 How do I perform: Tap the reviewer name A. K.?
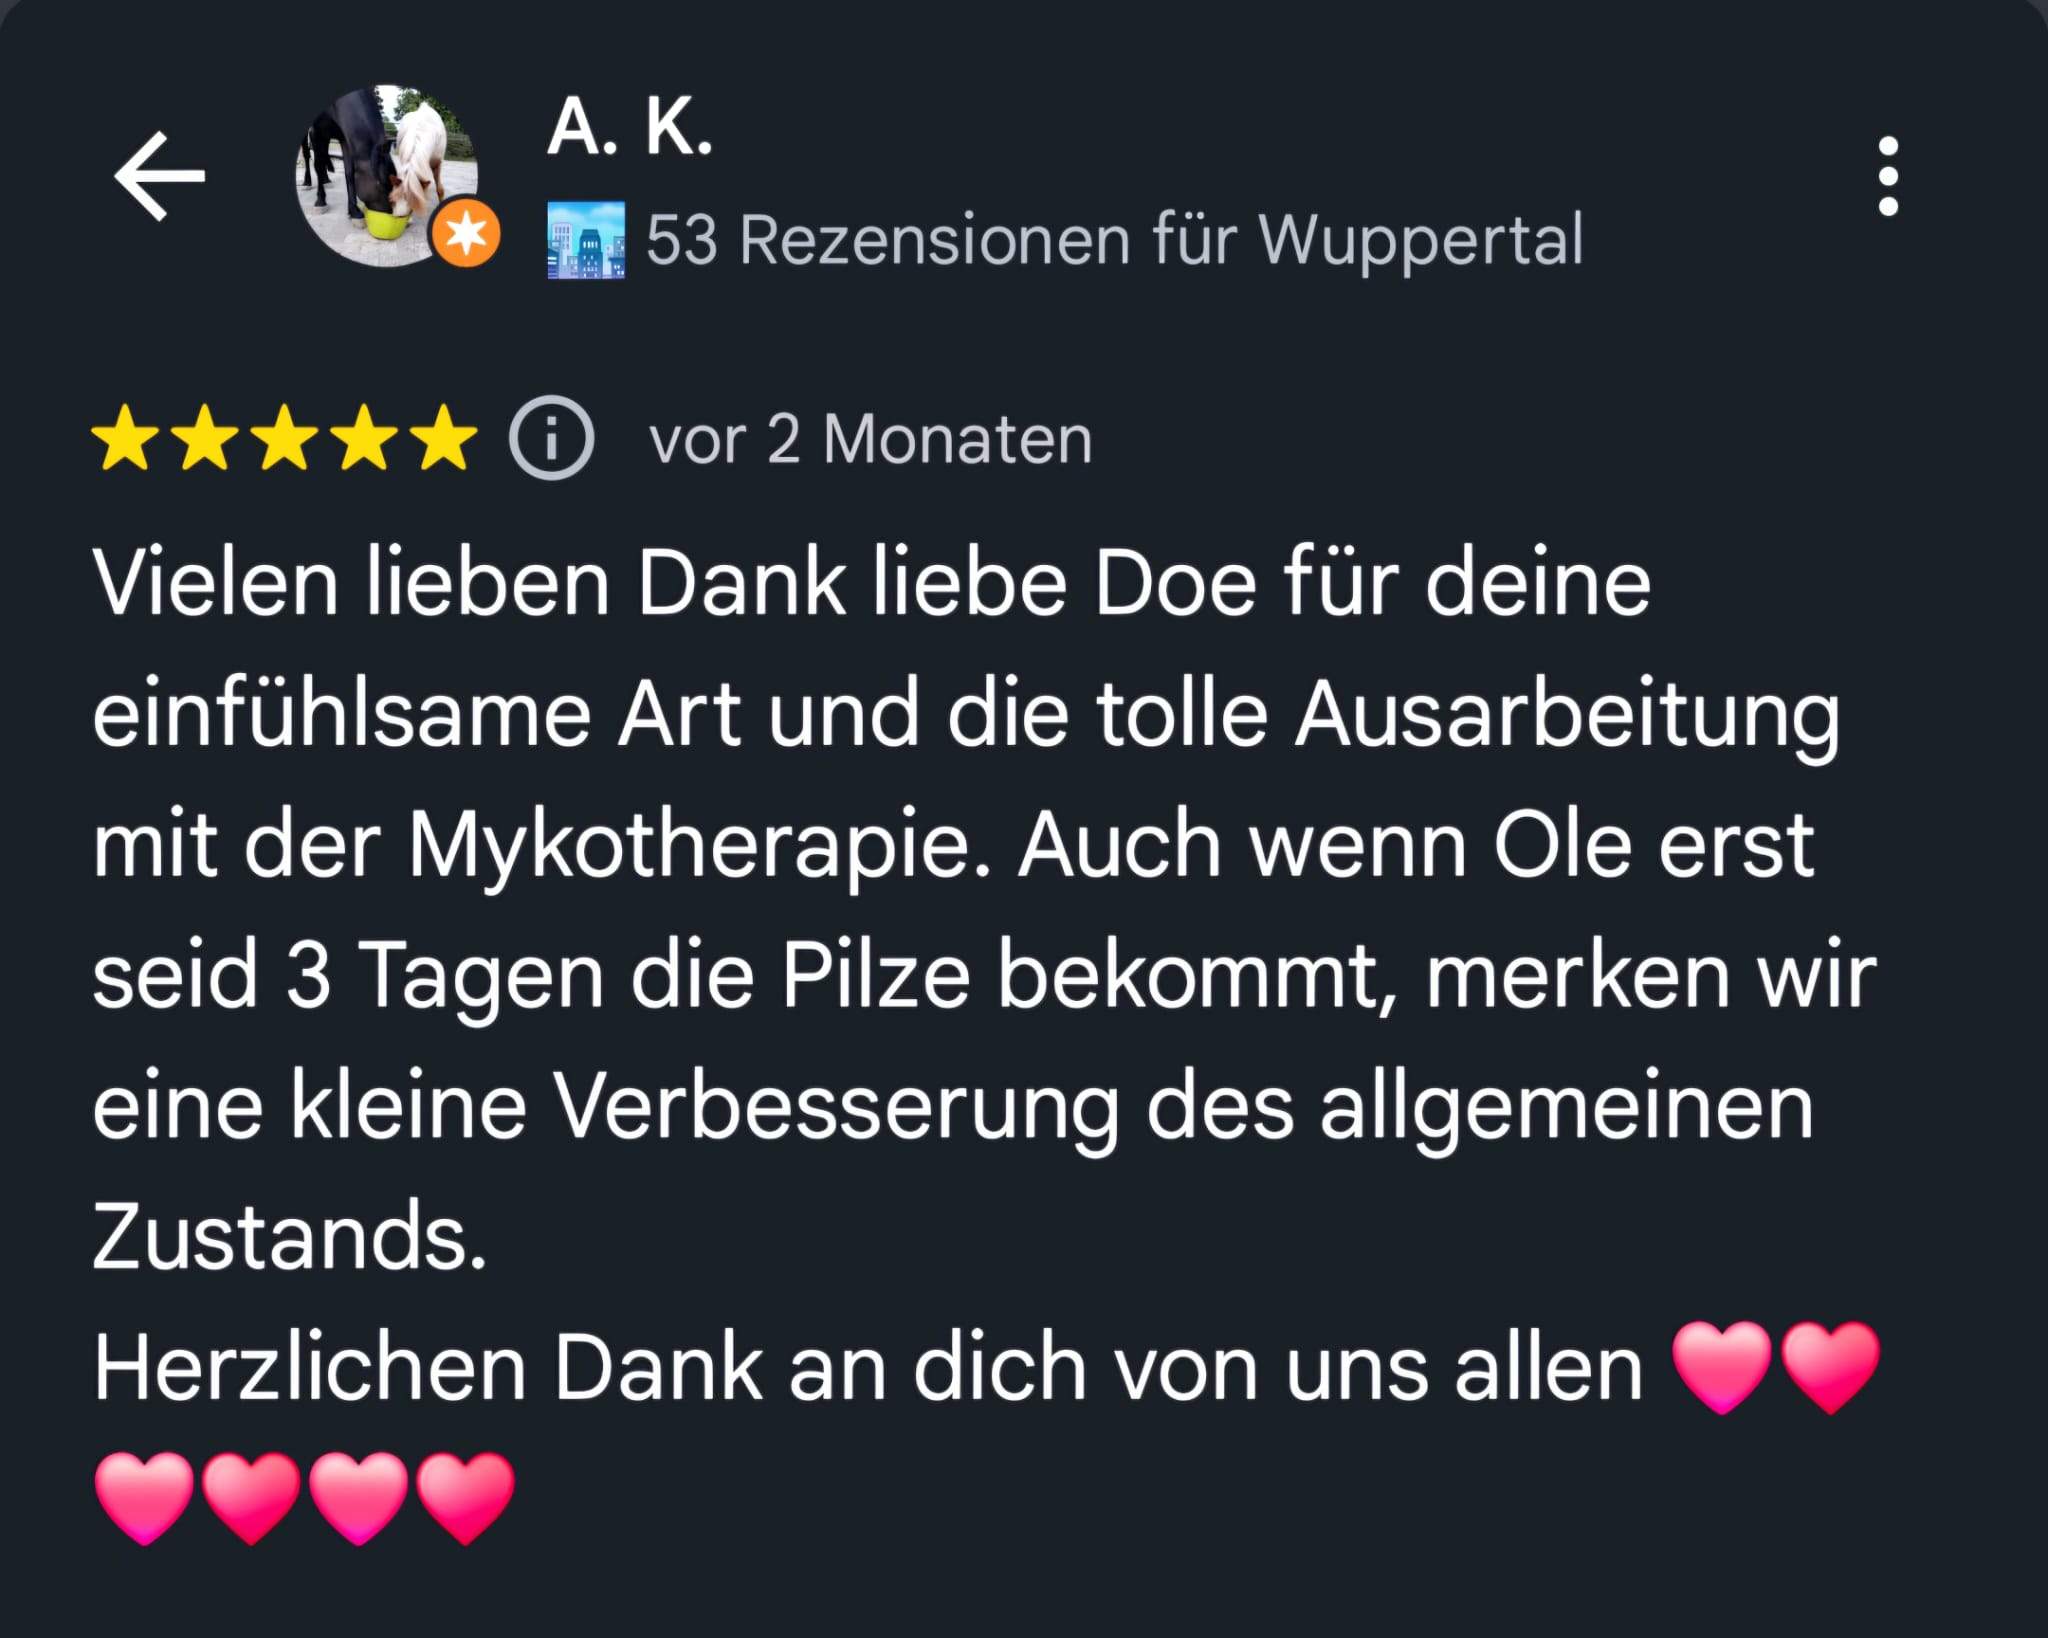click(630, 128)
